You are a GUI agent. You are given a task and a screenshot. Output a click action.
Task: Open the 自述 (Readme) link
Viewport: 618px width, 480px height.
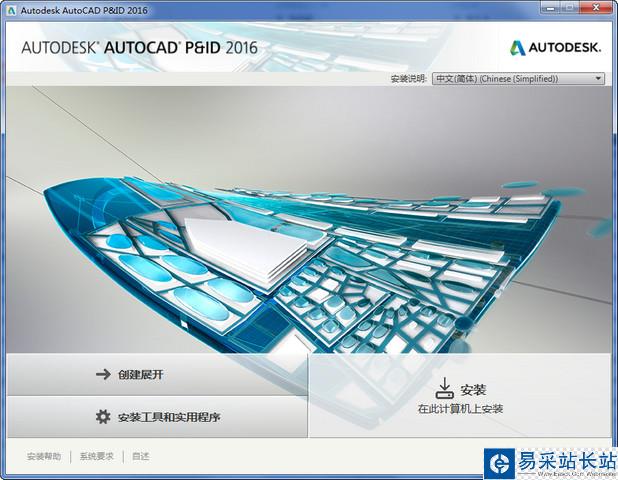tap(140, 456)
